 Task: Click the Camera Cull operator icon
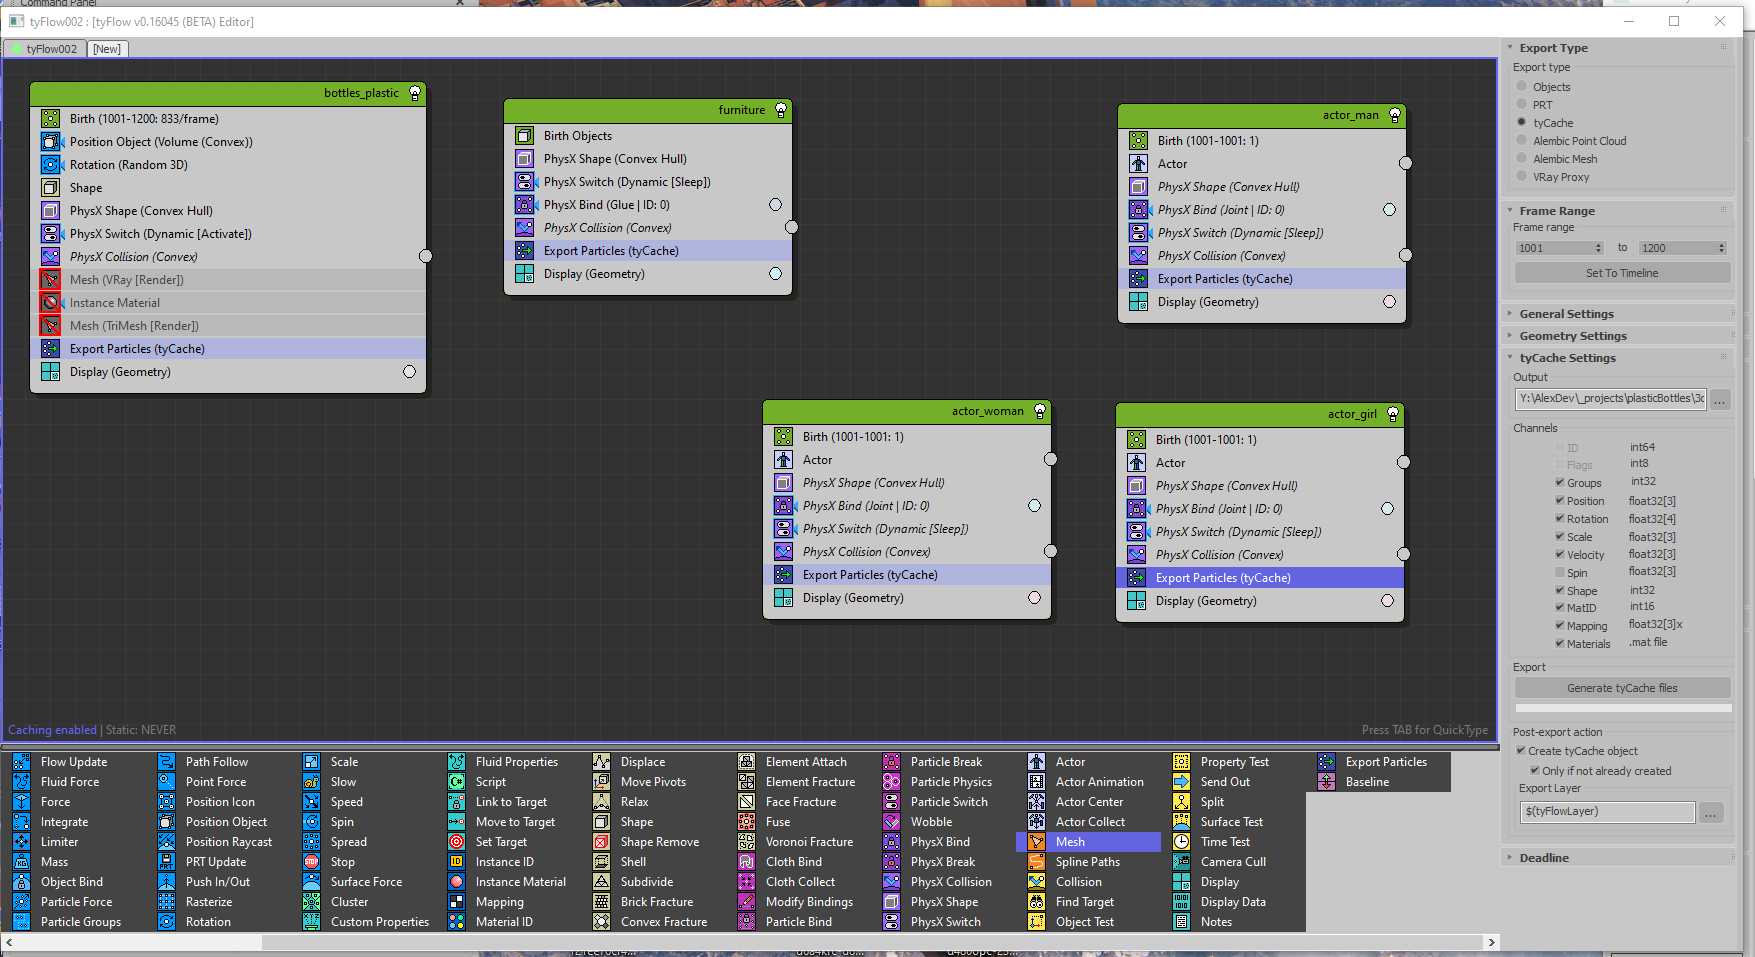1181,862
